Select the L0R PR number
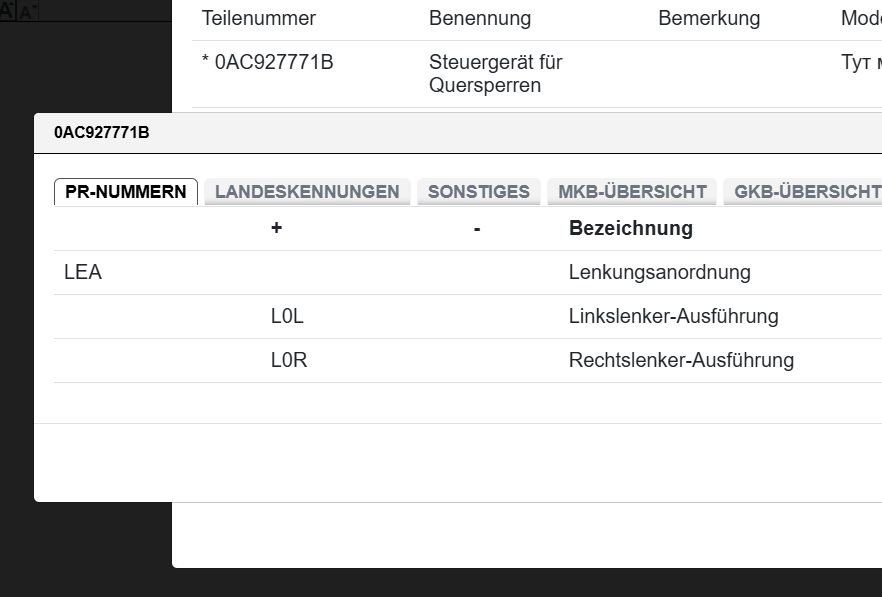Screen dimensions: 882x597 (289, 360)
